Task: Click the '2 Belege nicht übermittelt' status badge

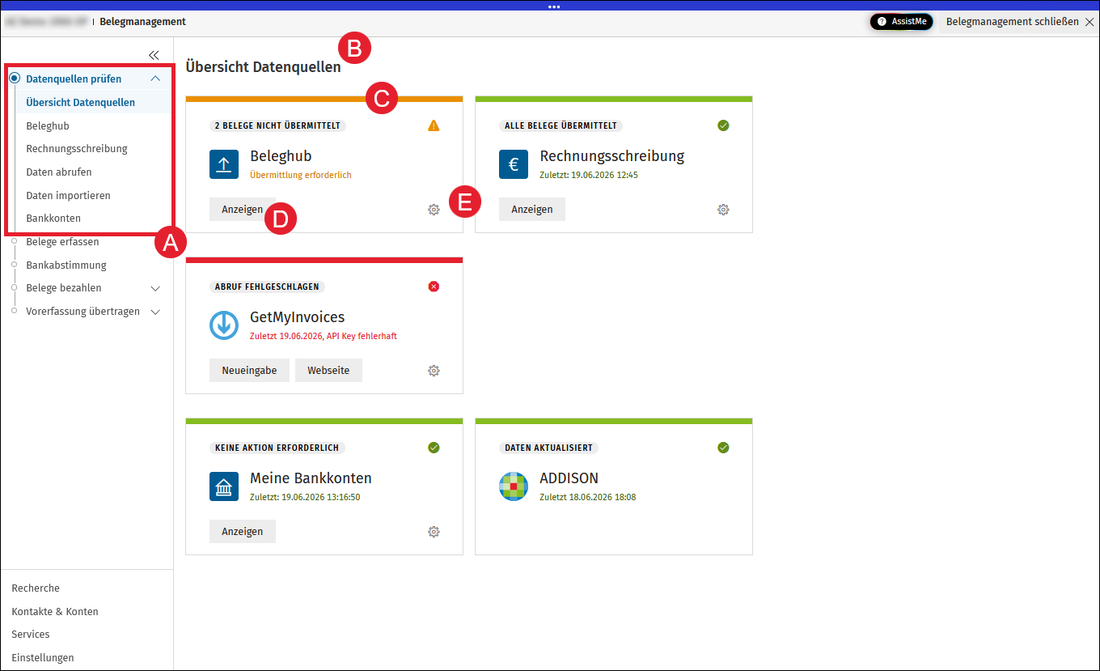Action: 277,126
